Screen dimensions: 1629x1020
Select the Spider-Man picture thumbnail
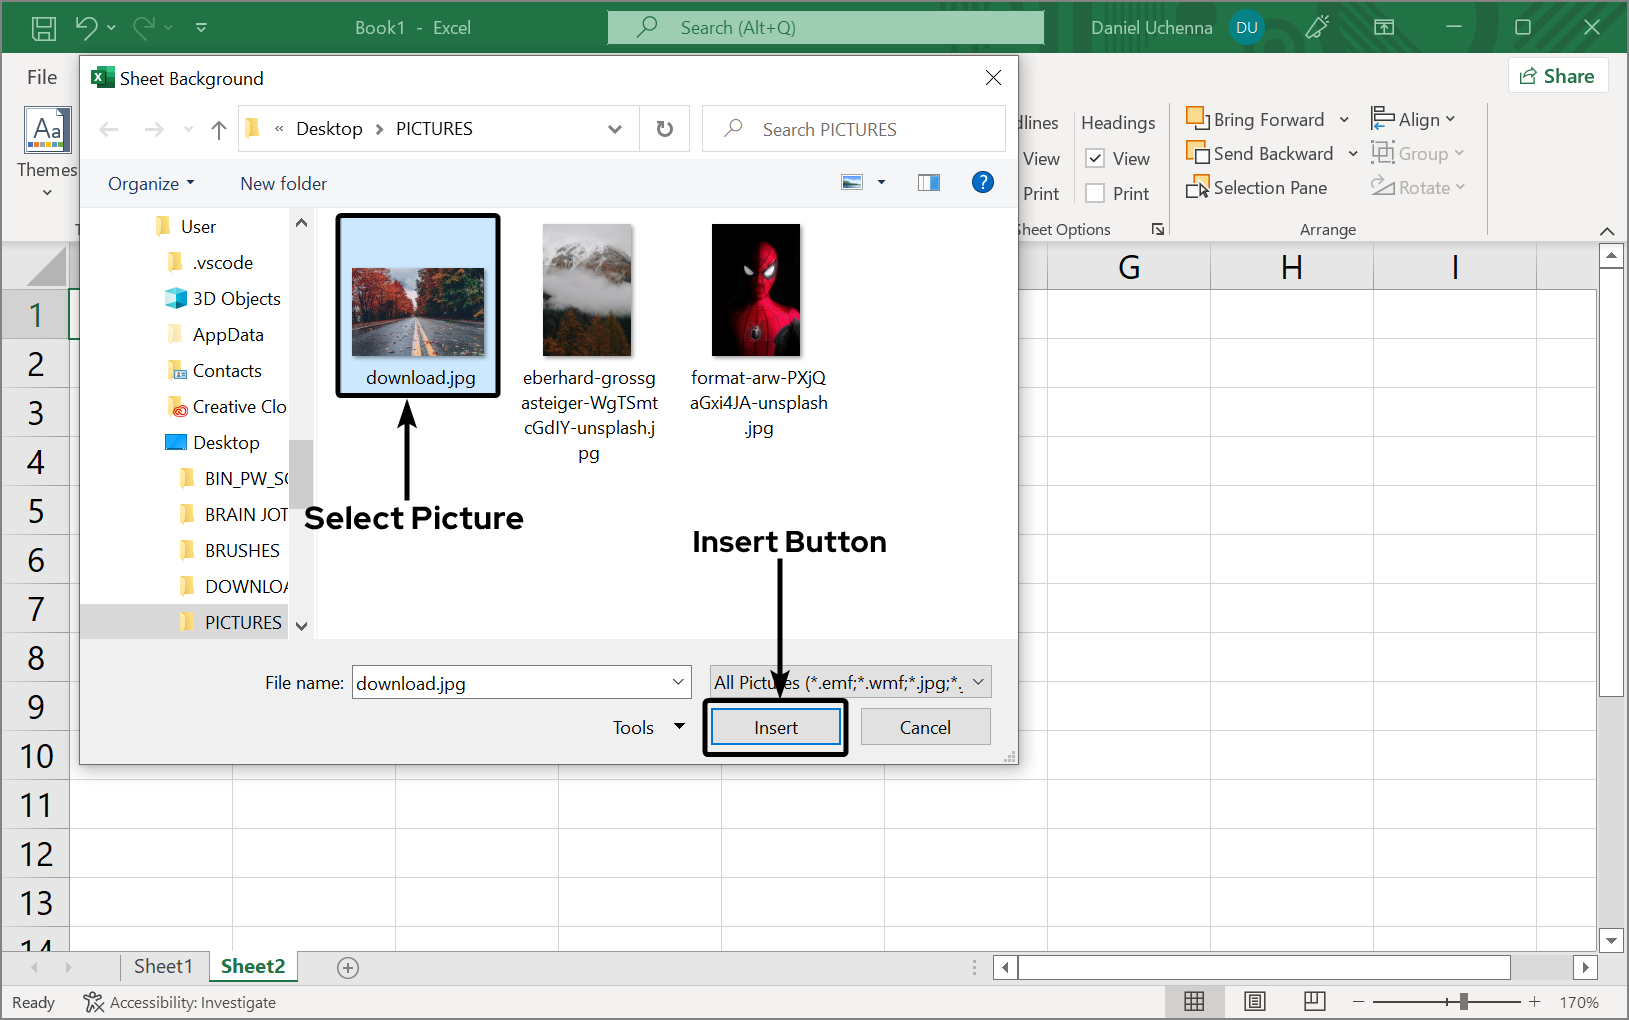coord(756,290)
